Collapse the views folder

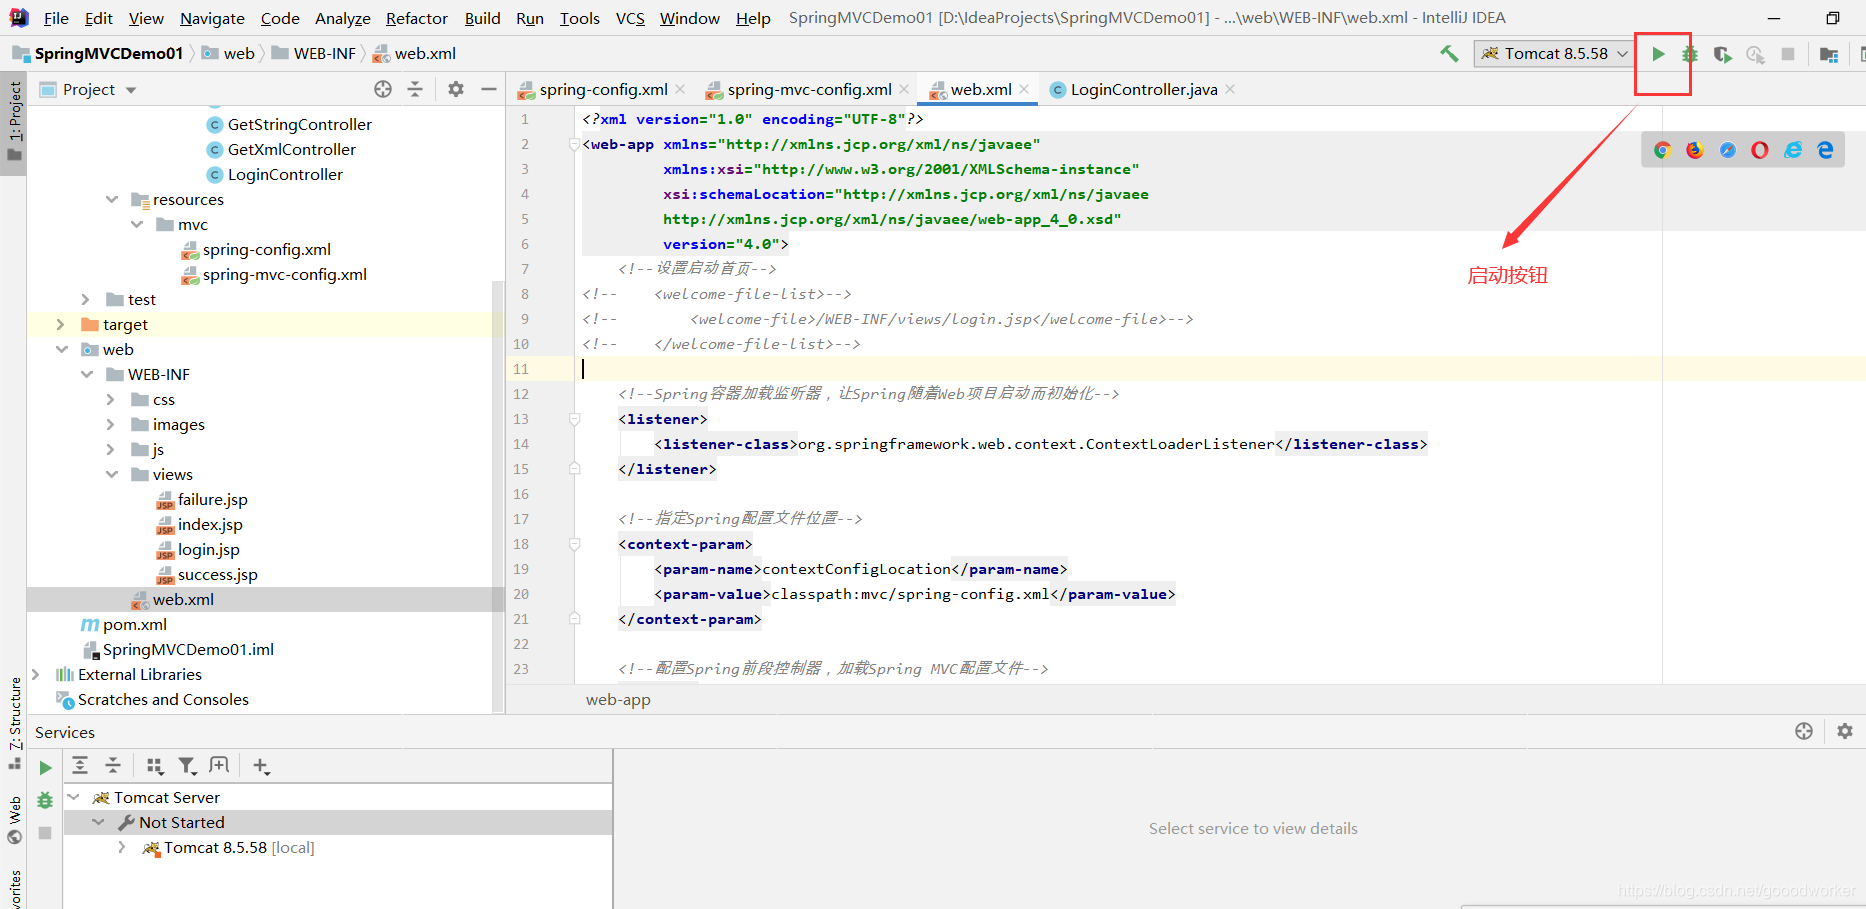[112, 474]
